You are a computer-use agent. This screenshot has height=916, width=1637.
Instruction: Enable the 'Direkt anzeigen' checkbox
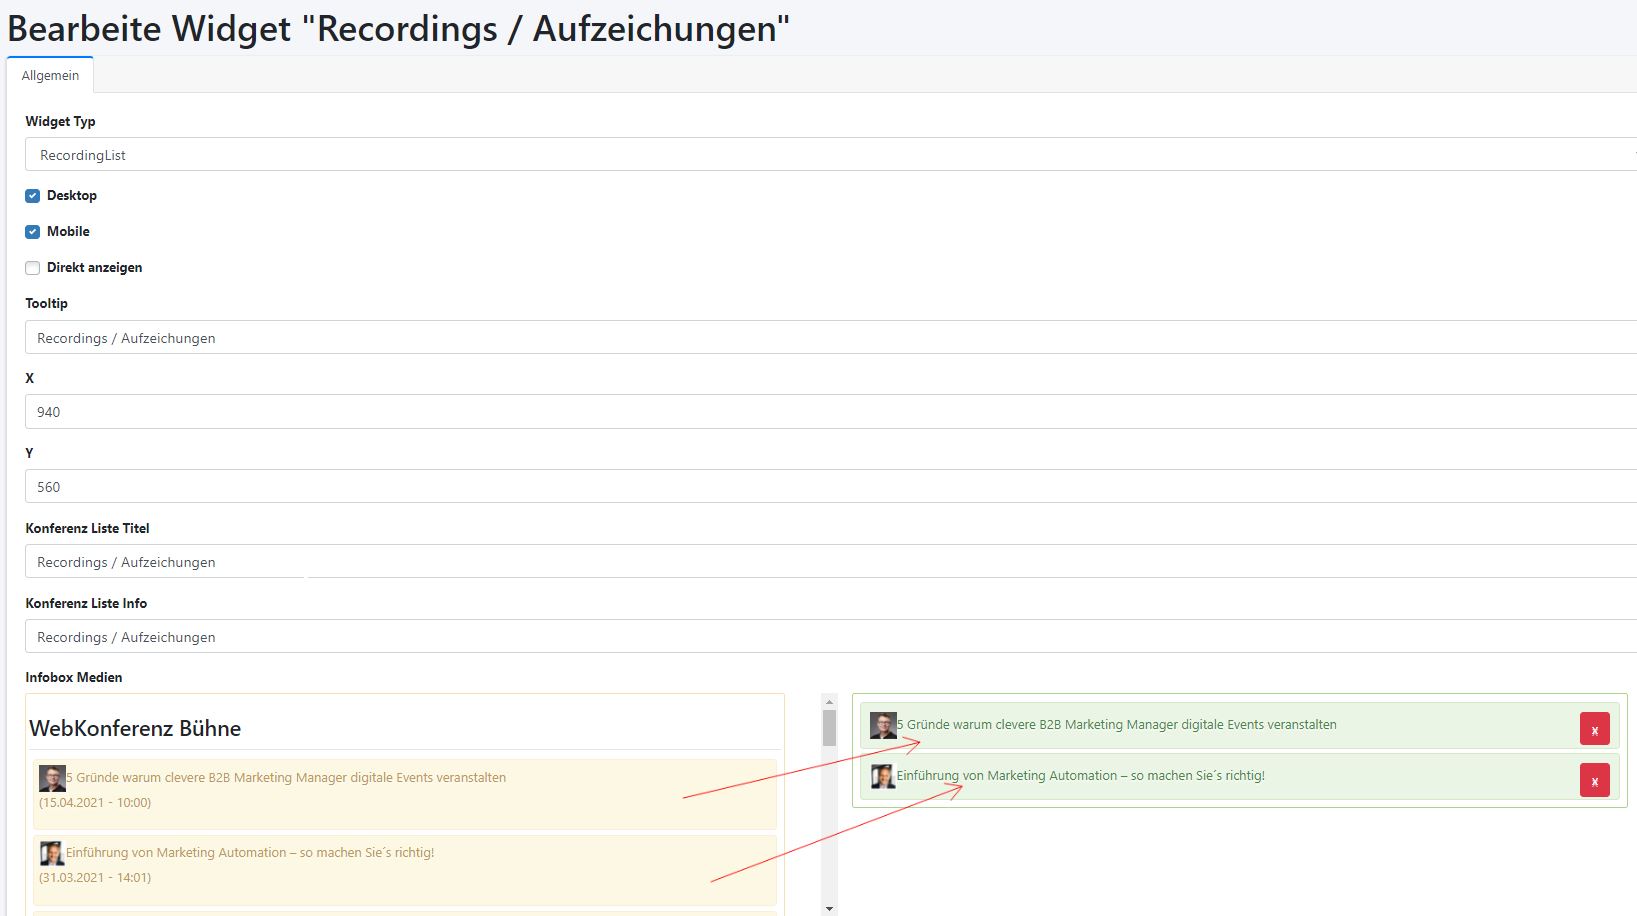tap(33, 268)
